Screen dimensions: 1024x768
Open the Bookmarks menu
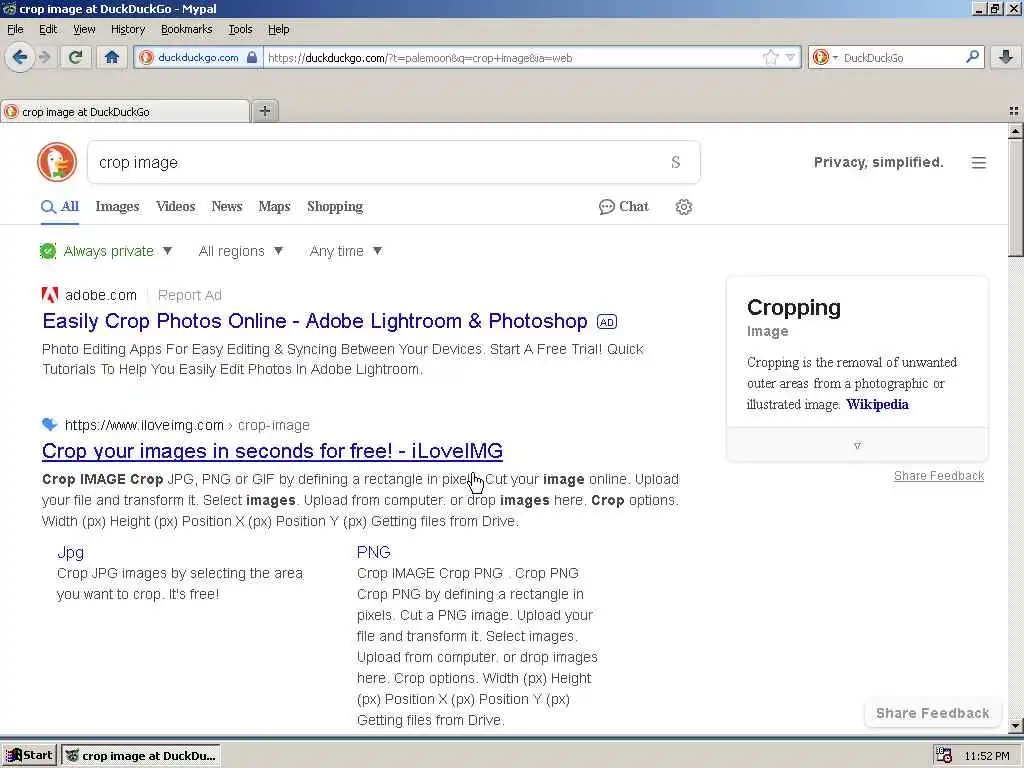point(187,29)
